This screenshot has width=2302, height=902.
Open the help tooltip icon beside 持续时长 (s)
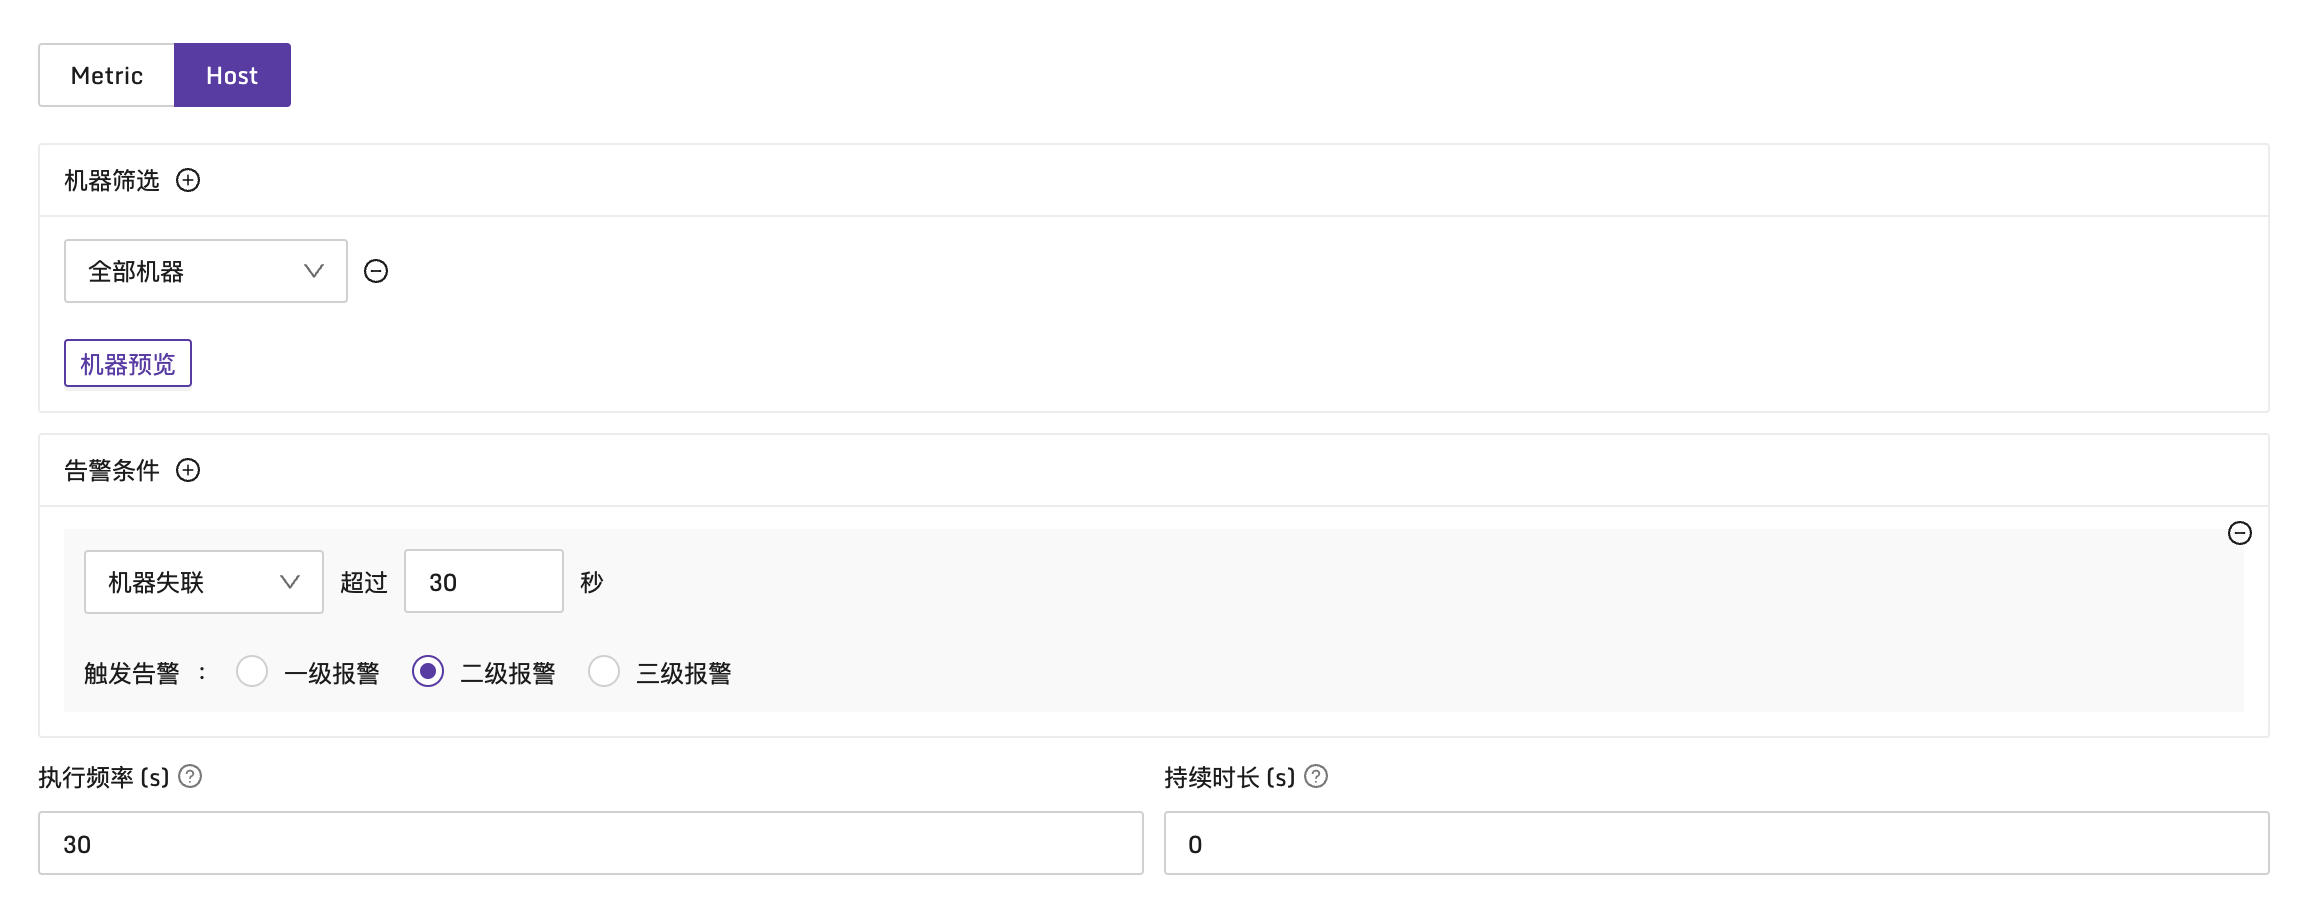click(1317, 775)
